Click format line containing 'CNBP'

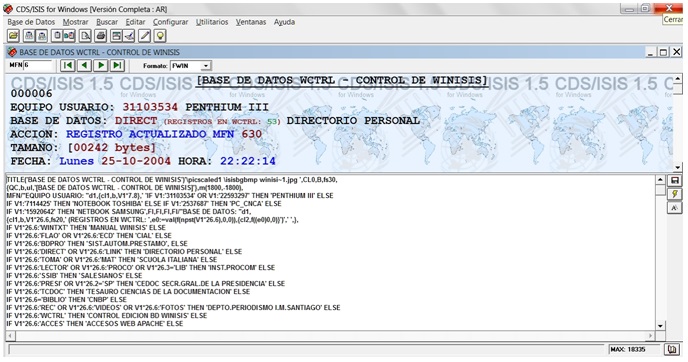66,300
